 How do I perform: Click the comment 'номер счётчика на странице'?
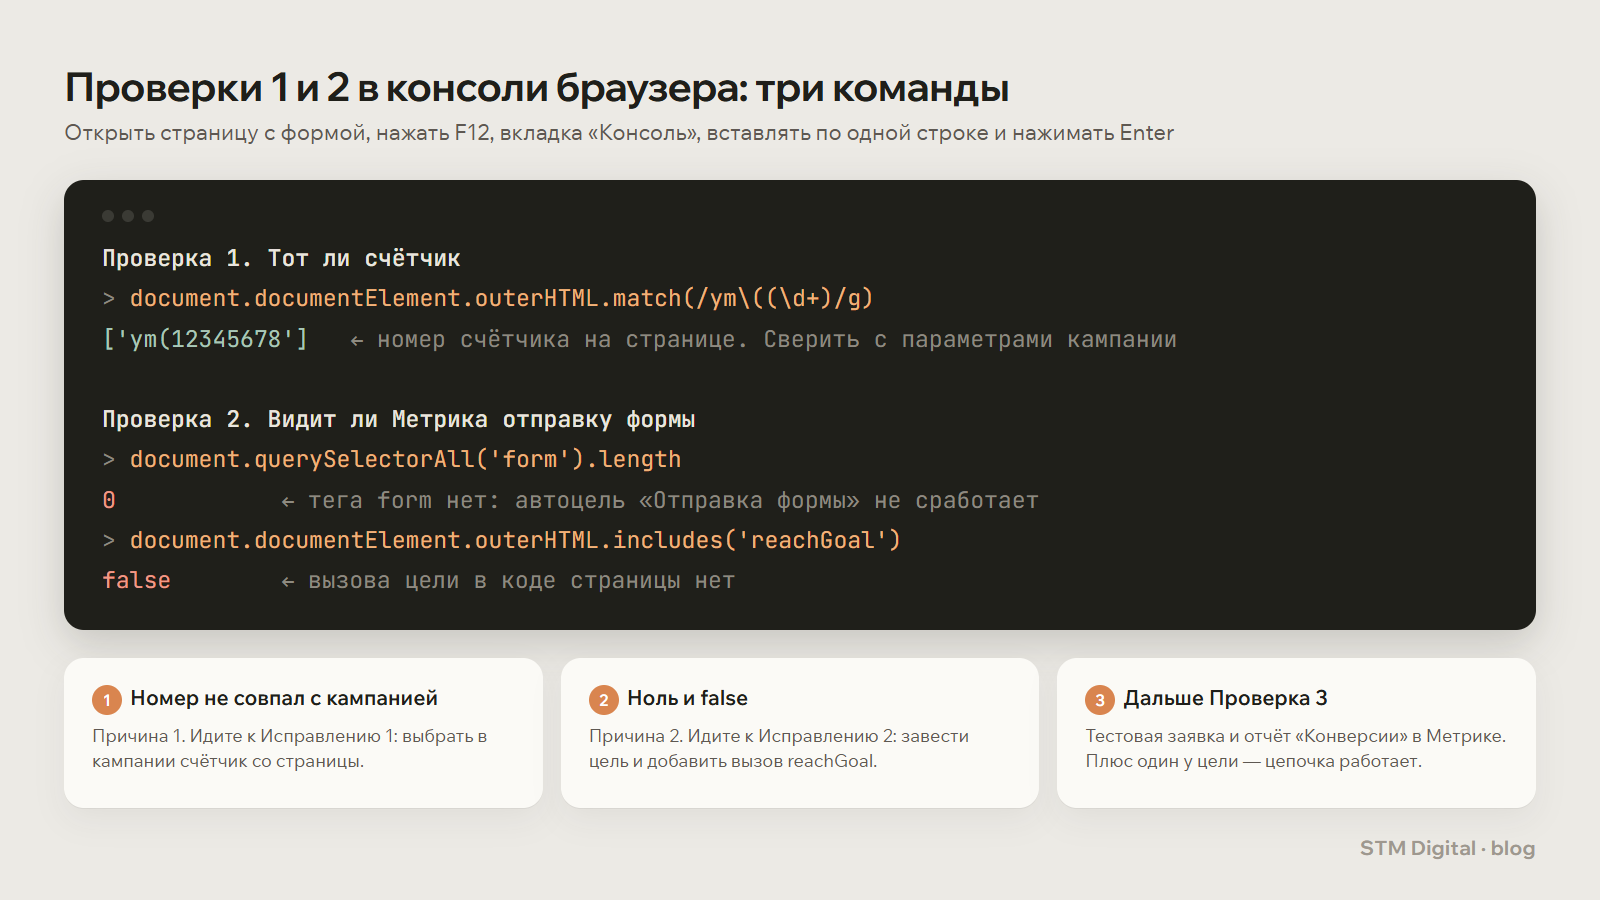(763, 340)
